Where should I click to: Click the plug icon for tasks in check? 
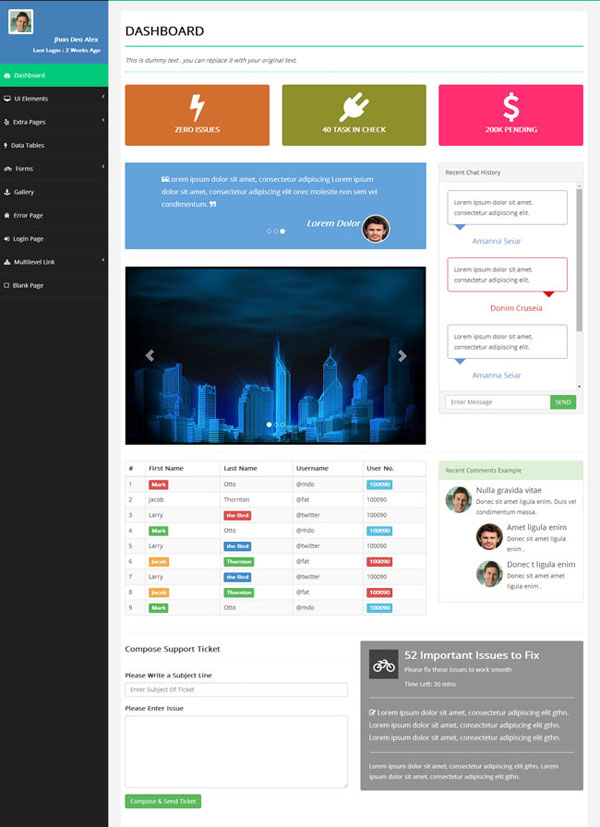click(x=353, y=107)
